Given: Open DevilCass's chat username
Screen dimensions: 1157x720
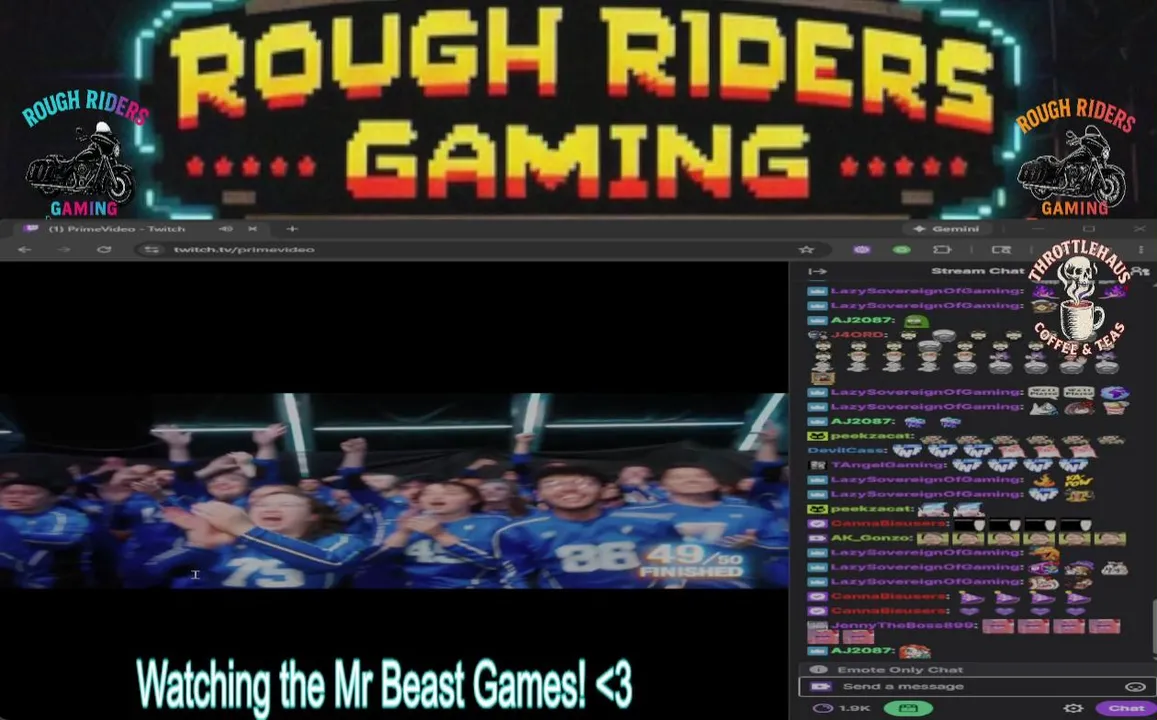Looking at the screenshot, I should point(846,451).
